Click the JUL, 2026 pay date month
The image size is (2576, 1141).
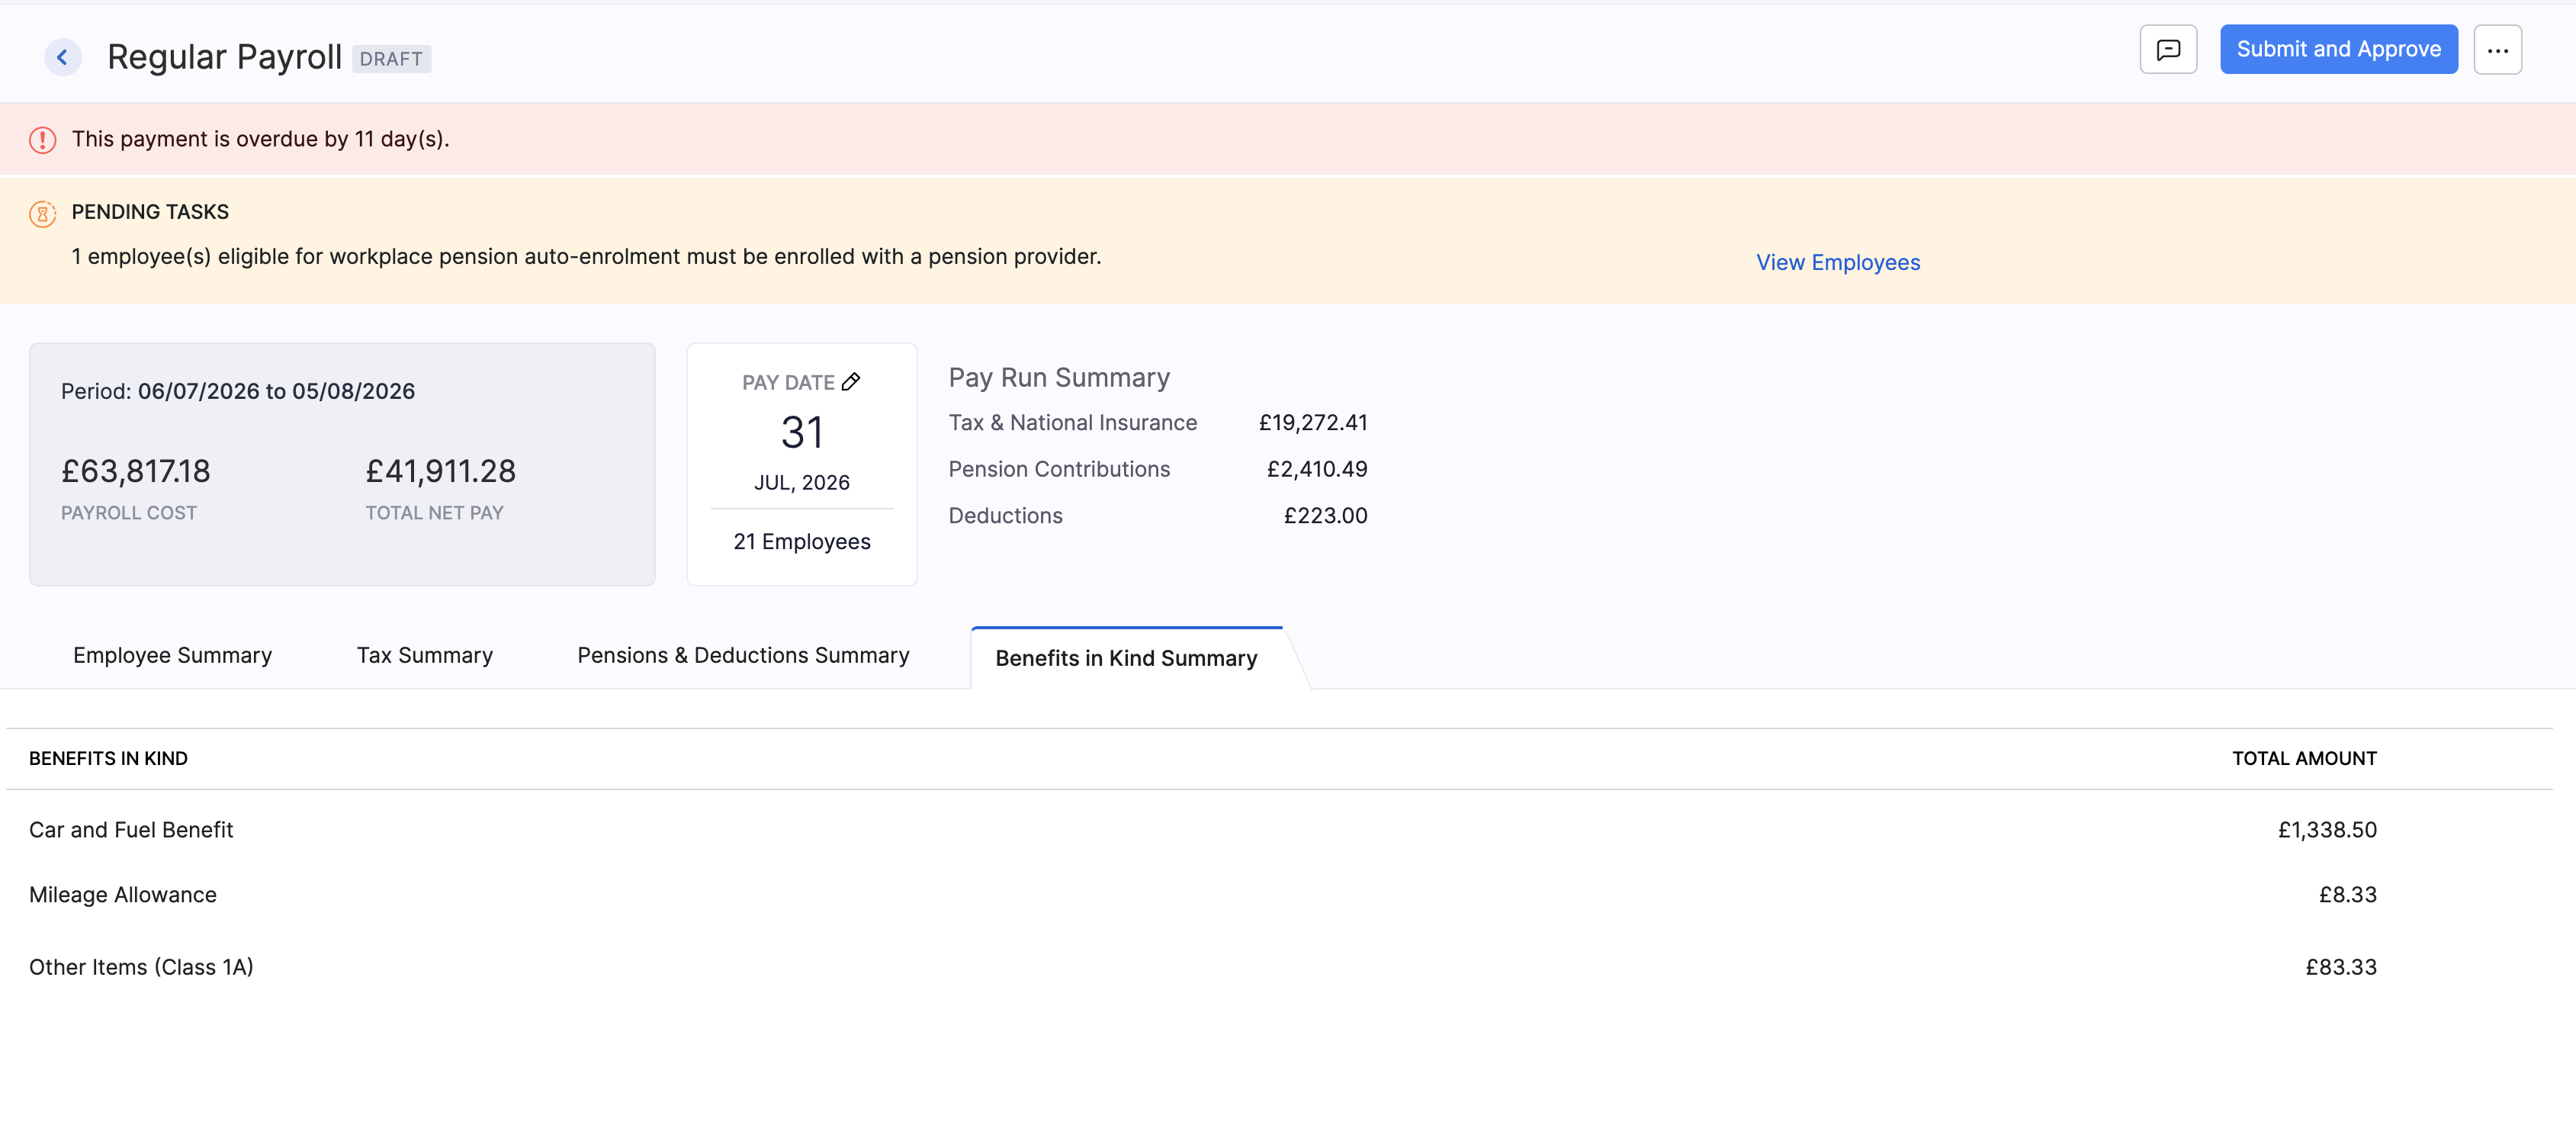tap(802, 483)
